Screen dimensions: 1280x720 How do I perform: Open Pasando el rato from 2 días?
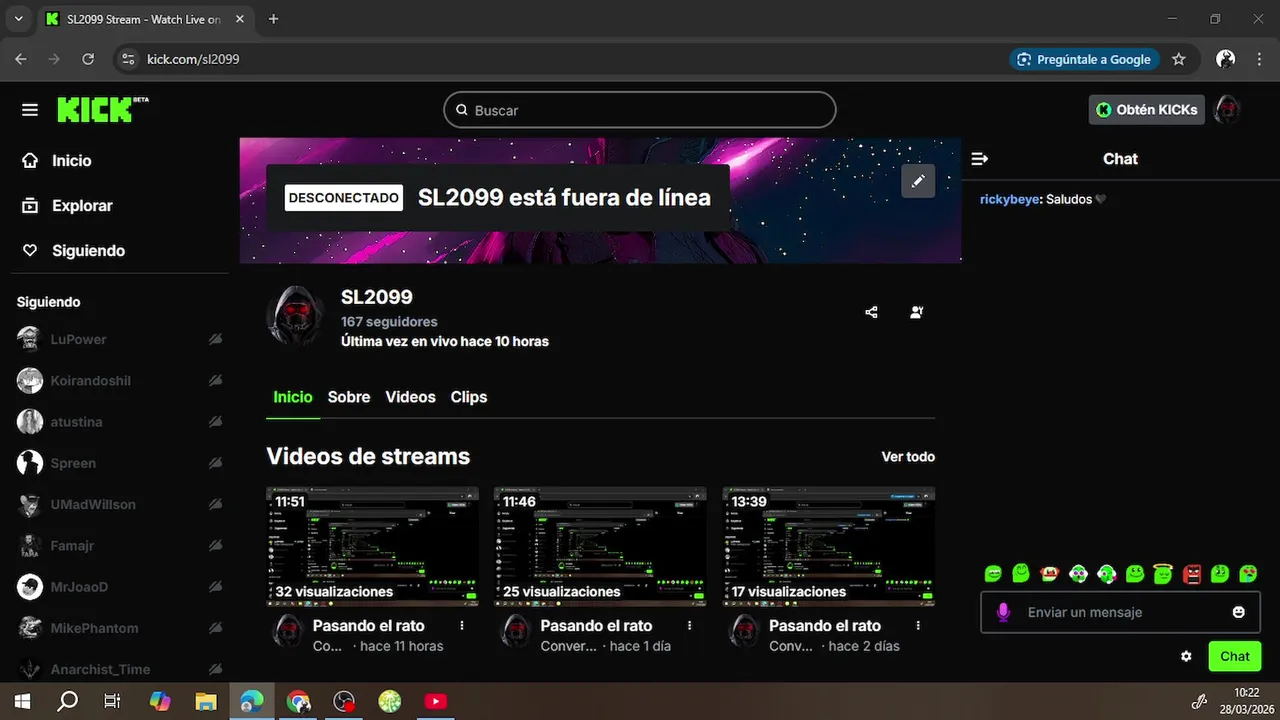[x=825, y=626]
